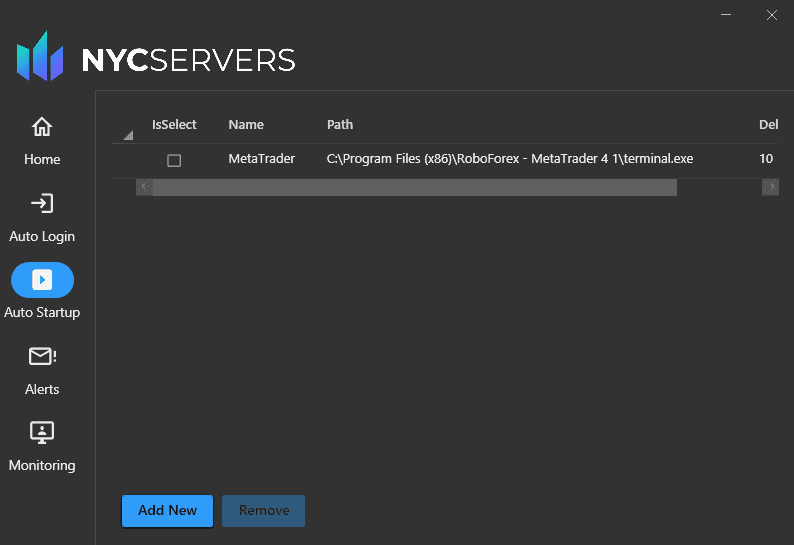
Task: Click the scrollbar's right arrow
Action: [x=770, y=187]
